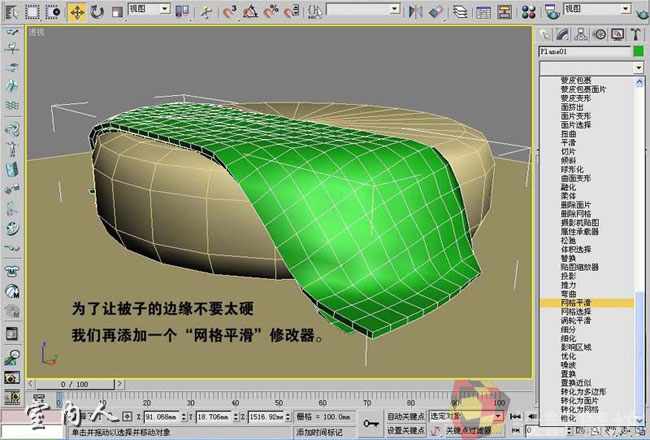Click the green object color swatch

(639, 51)
